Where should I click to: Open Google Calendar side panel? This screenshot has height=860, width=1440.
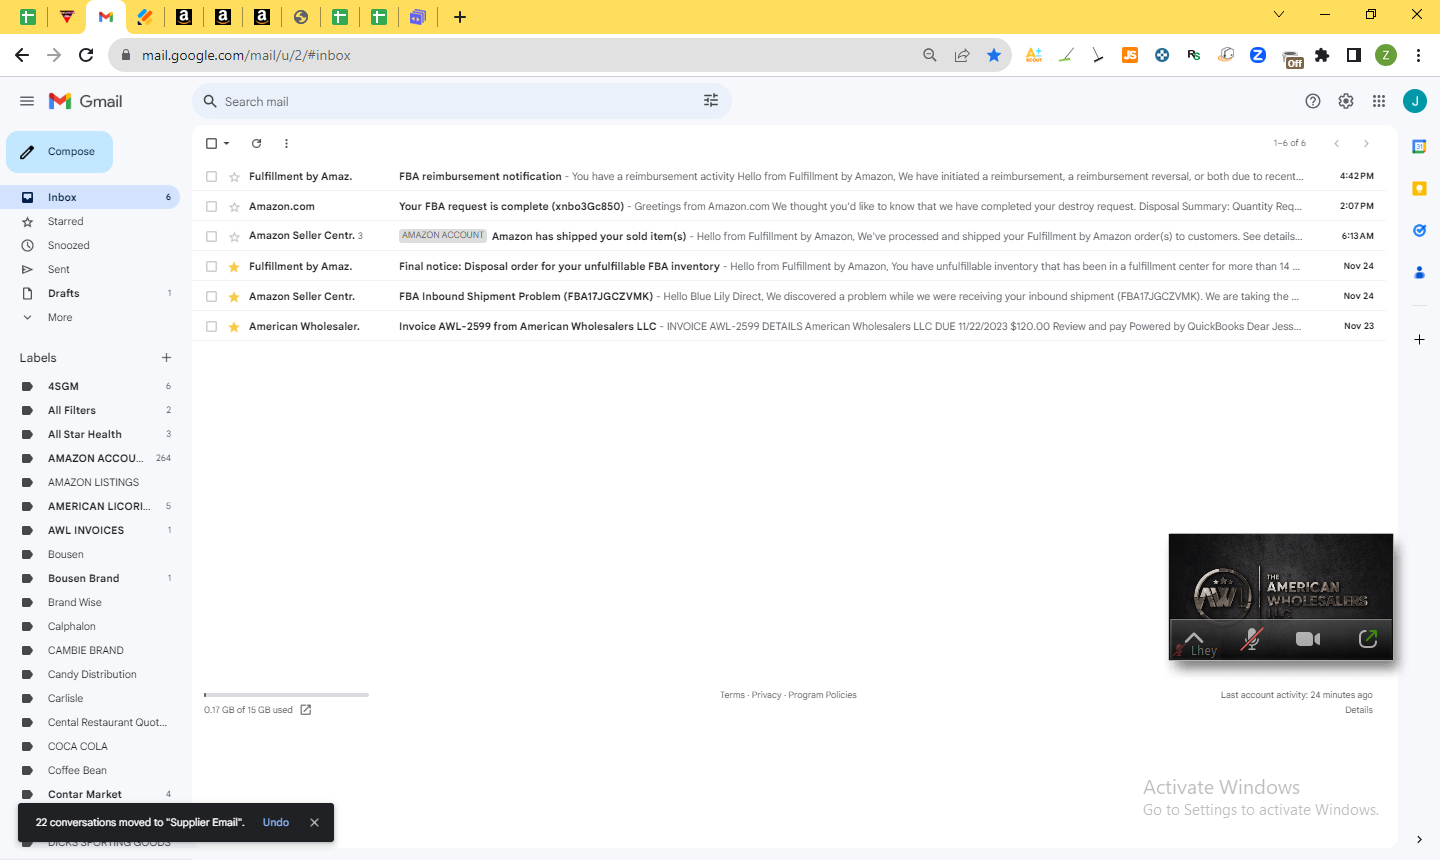coord(1419,146)
